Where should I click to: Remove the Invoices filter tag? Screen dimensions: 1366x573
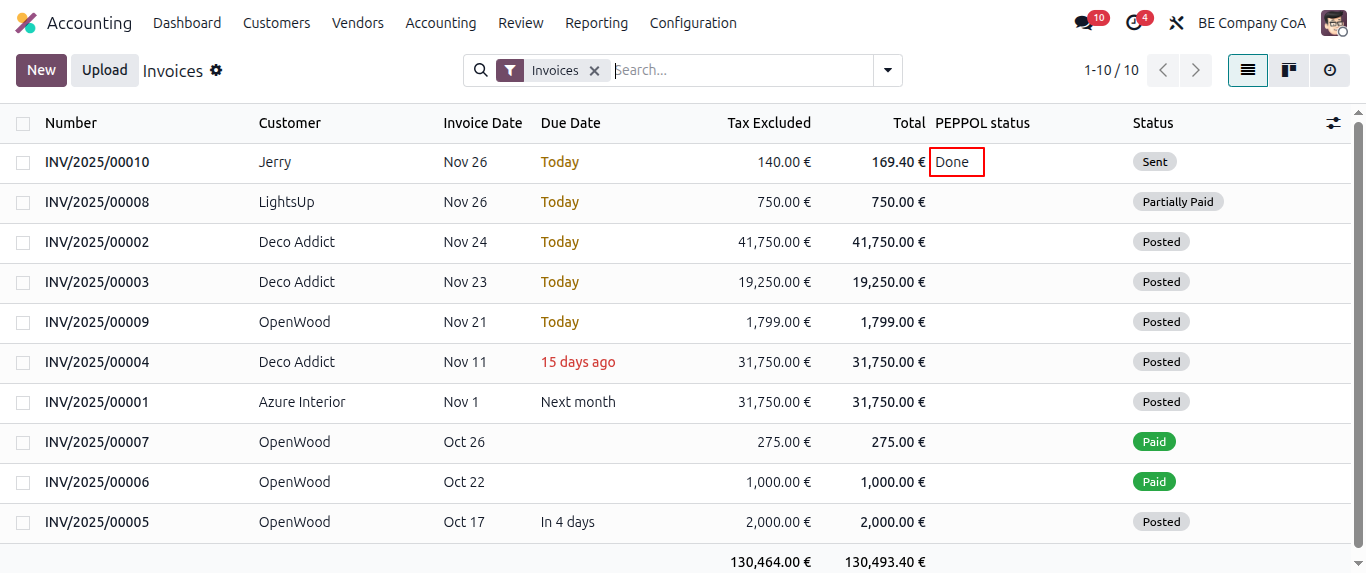click(594, 71)
